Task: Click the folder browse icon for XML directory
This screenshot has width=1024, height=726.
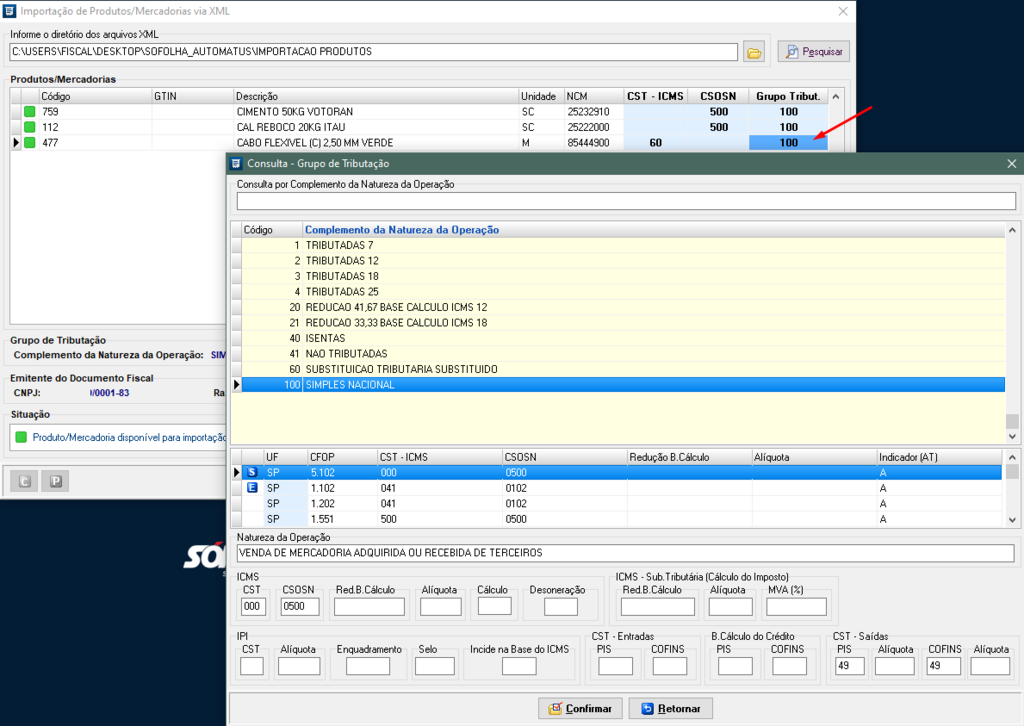Action: click(x=754, y=51)
